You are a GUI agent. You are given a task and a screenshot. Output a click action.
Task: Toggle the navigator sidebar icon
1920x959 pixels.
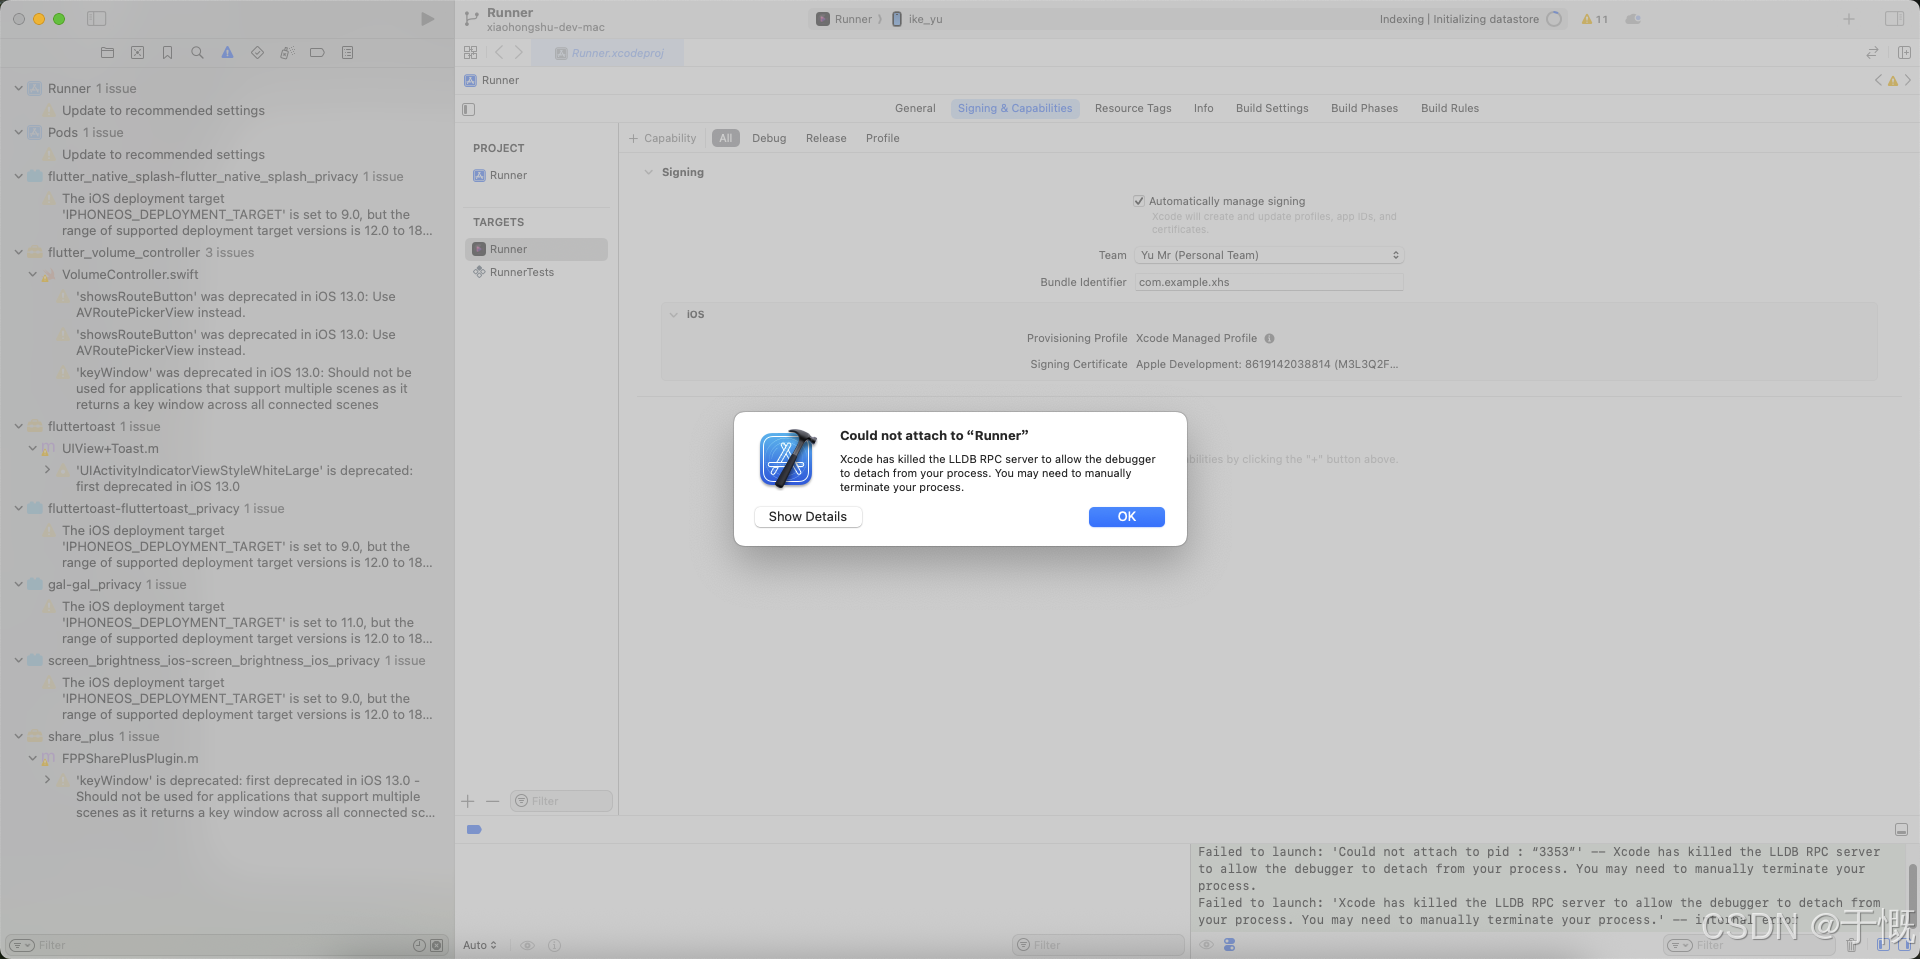coord(97,19)
